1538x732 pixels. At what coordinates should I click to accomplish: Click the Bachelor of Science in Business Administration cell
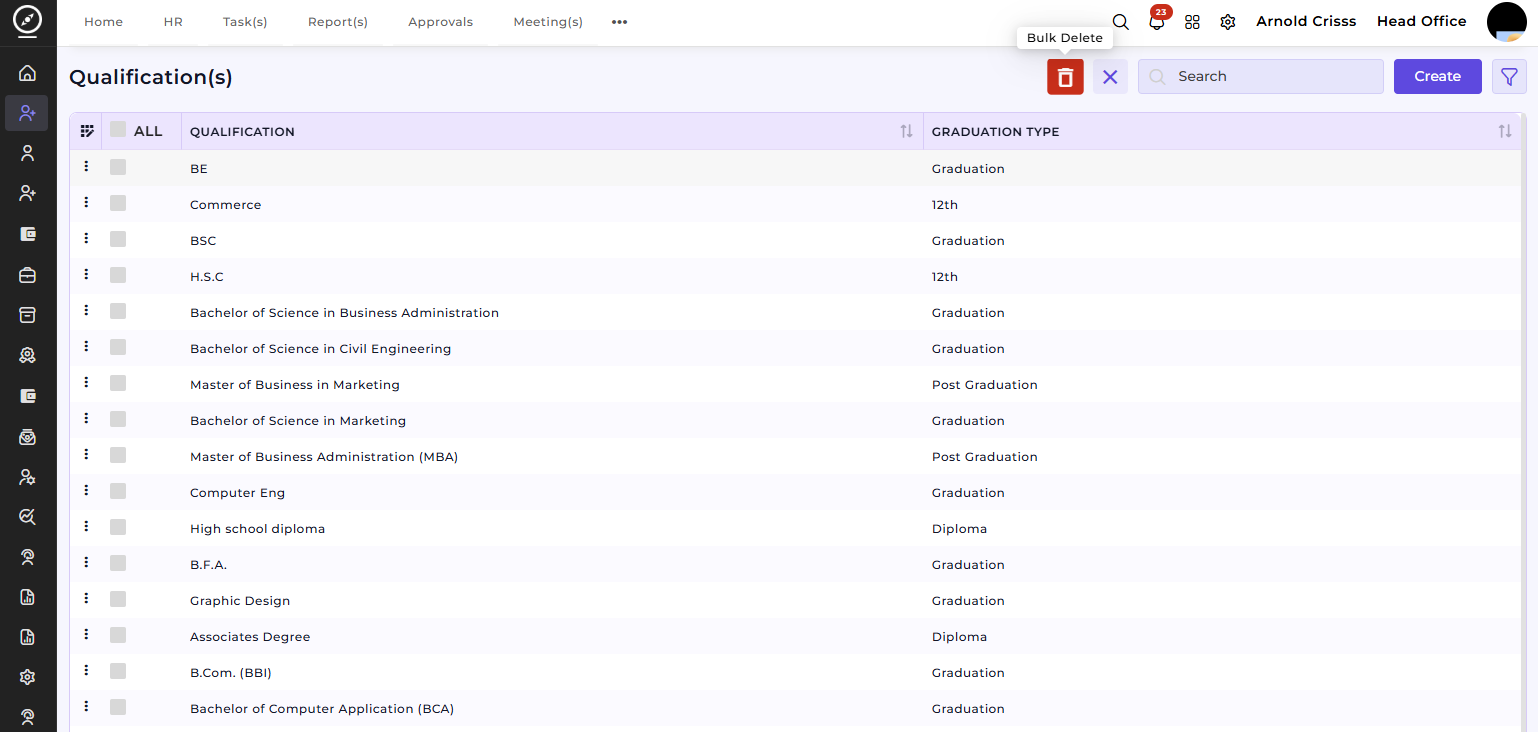344,313
